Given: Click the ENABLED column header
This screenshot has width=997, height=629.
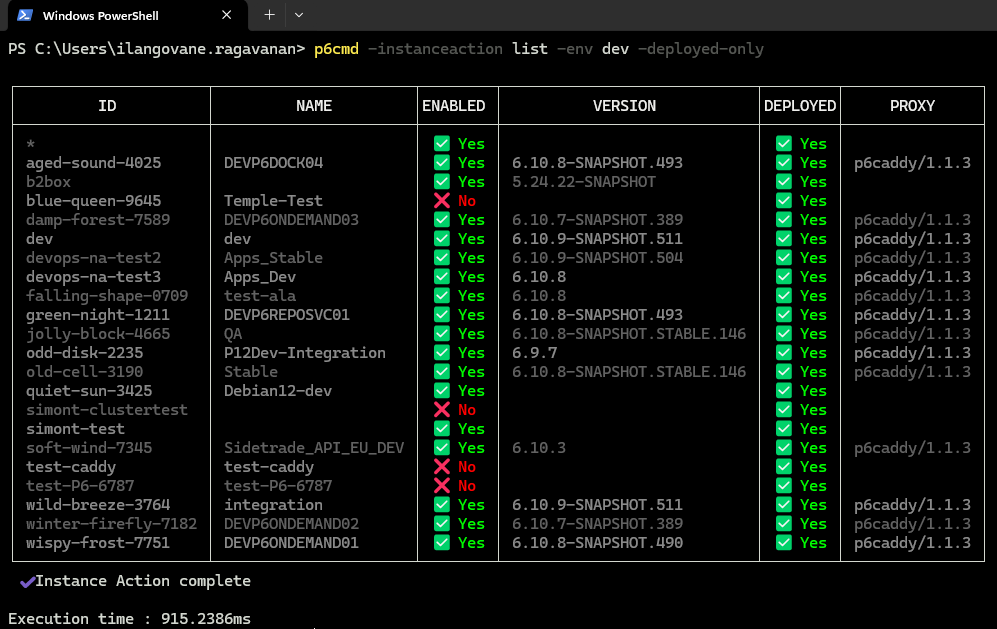Looking at the screenshot, I should click(x=454, y=106).
